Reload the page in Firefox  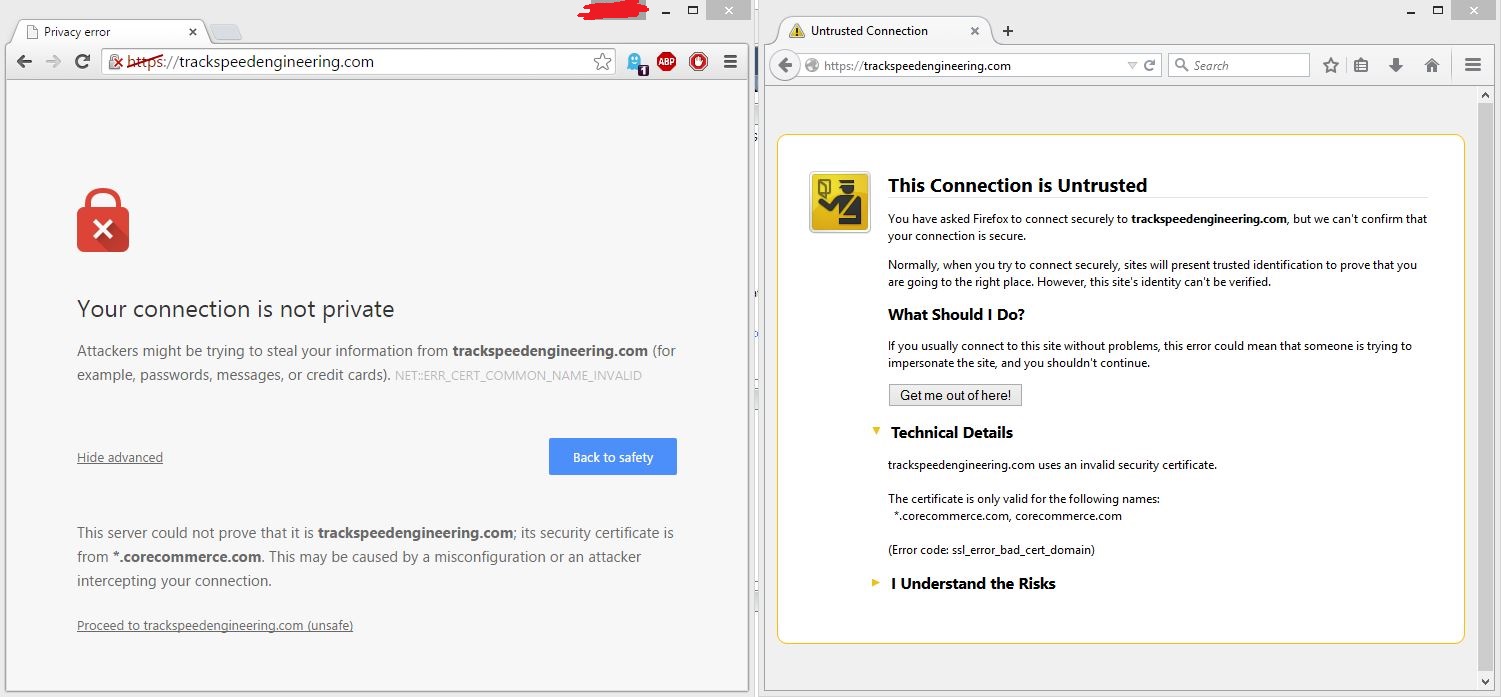pos(1150,66)
